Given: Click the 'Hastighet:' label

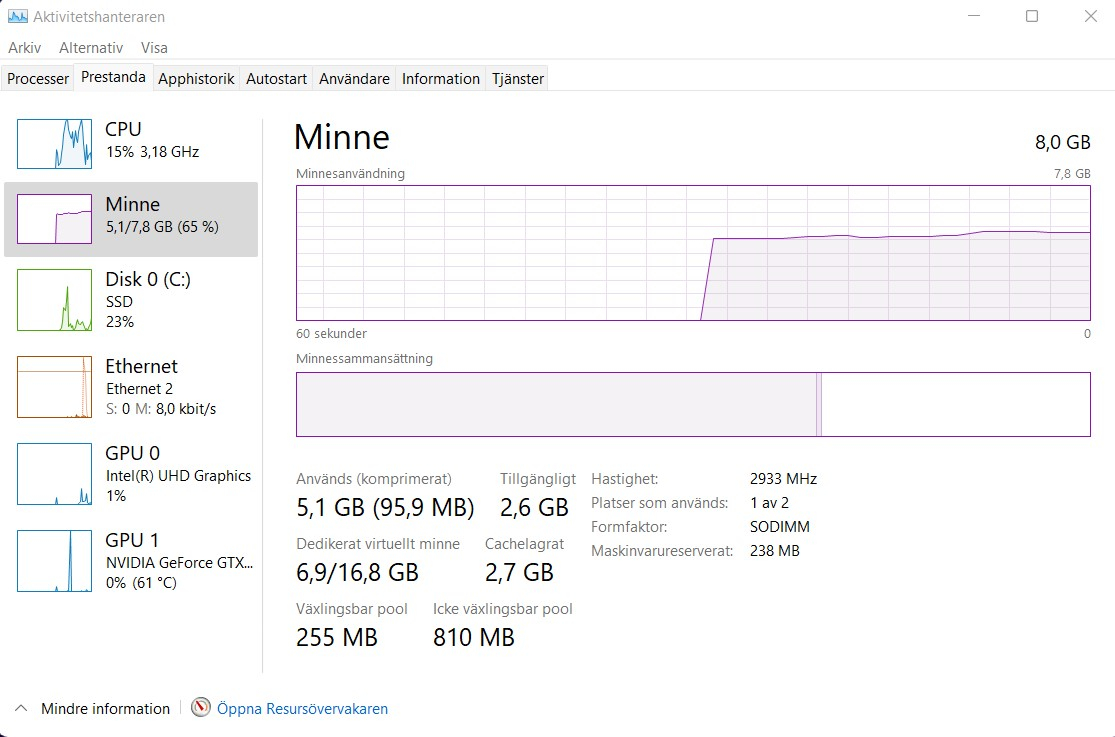Looking at the screenshot, I should pos(624,479).
